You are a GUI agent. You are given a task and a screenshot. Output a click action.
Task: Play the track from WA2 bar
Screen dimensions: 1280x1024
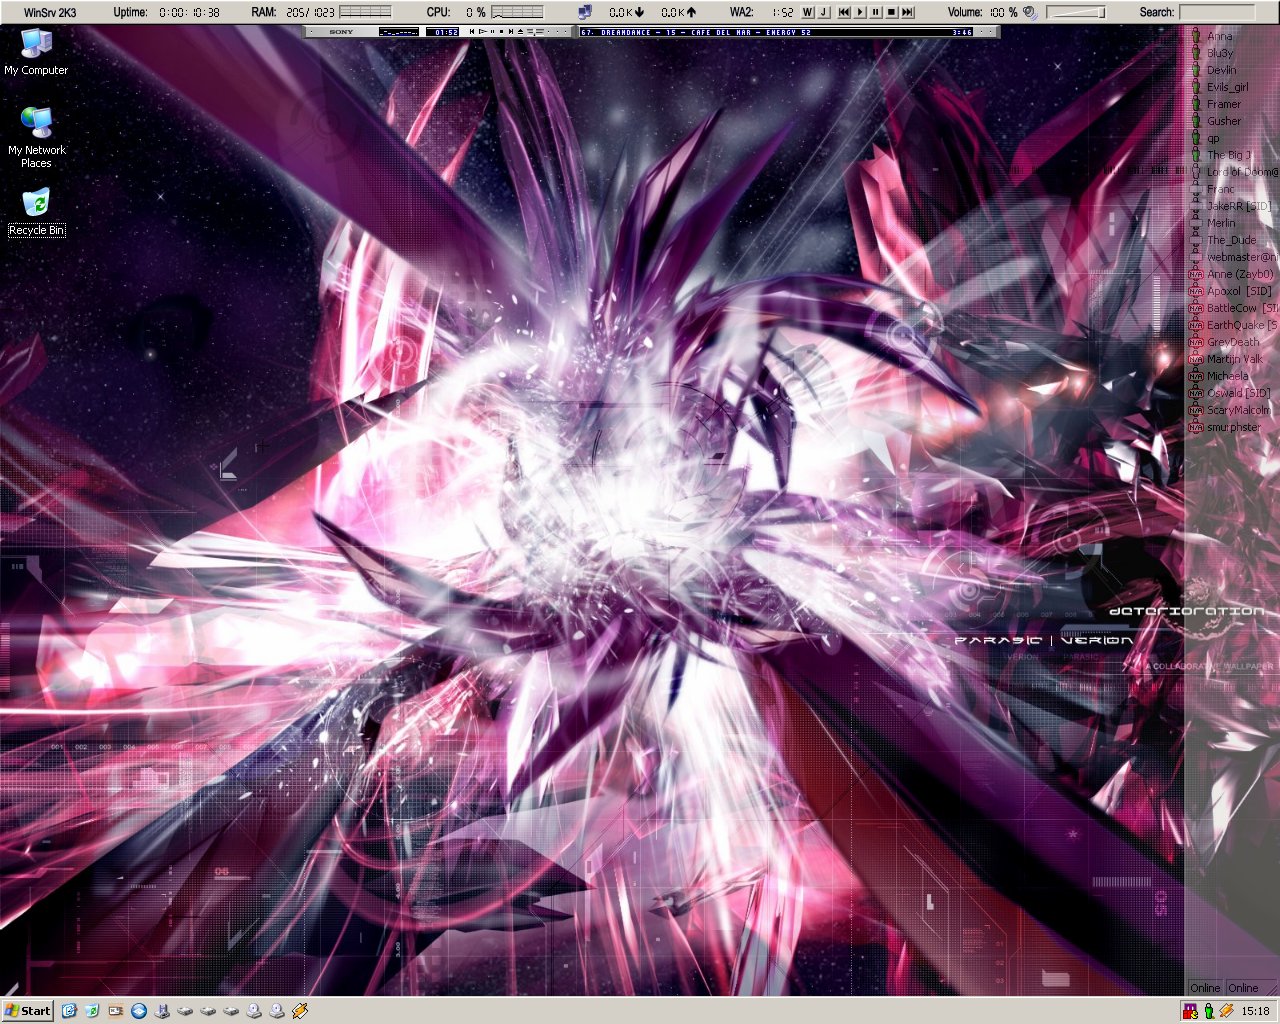click(860, 12)
